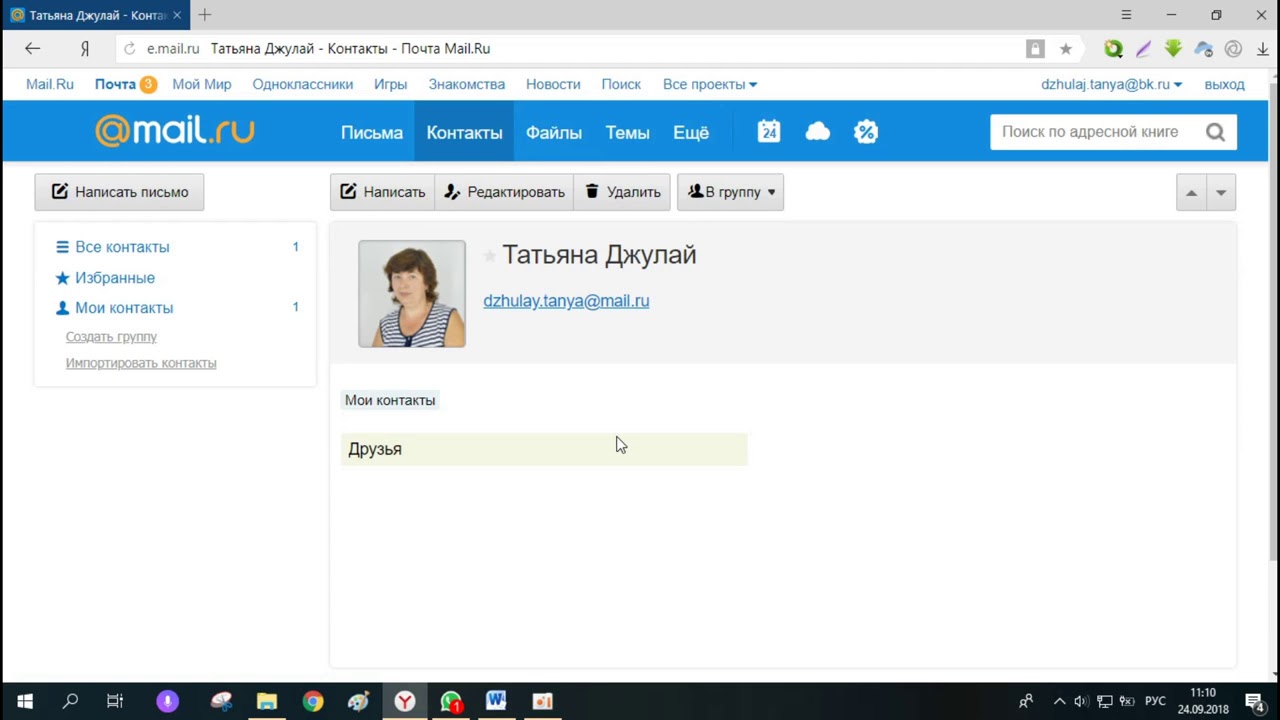Click Почта in the top portal bar

(115, 84)
